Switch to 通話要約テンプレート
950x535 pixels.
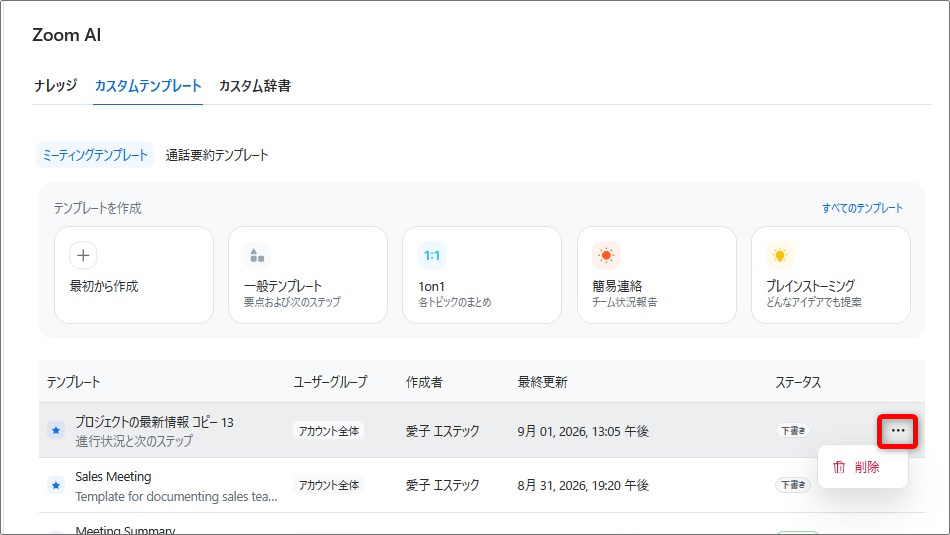217,155
